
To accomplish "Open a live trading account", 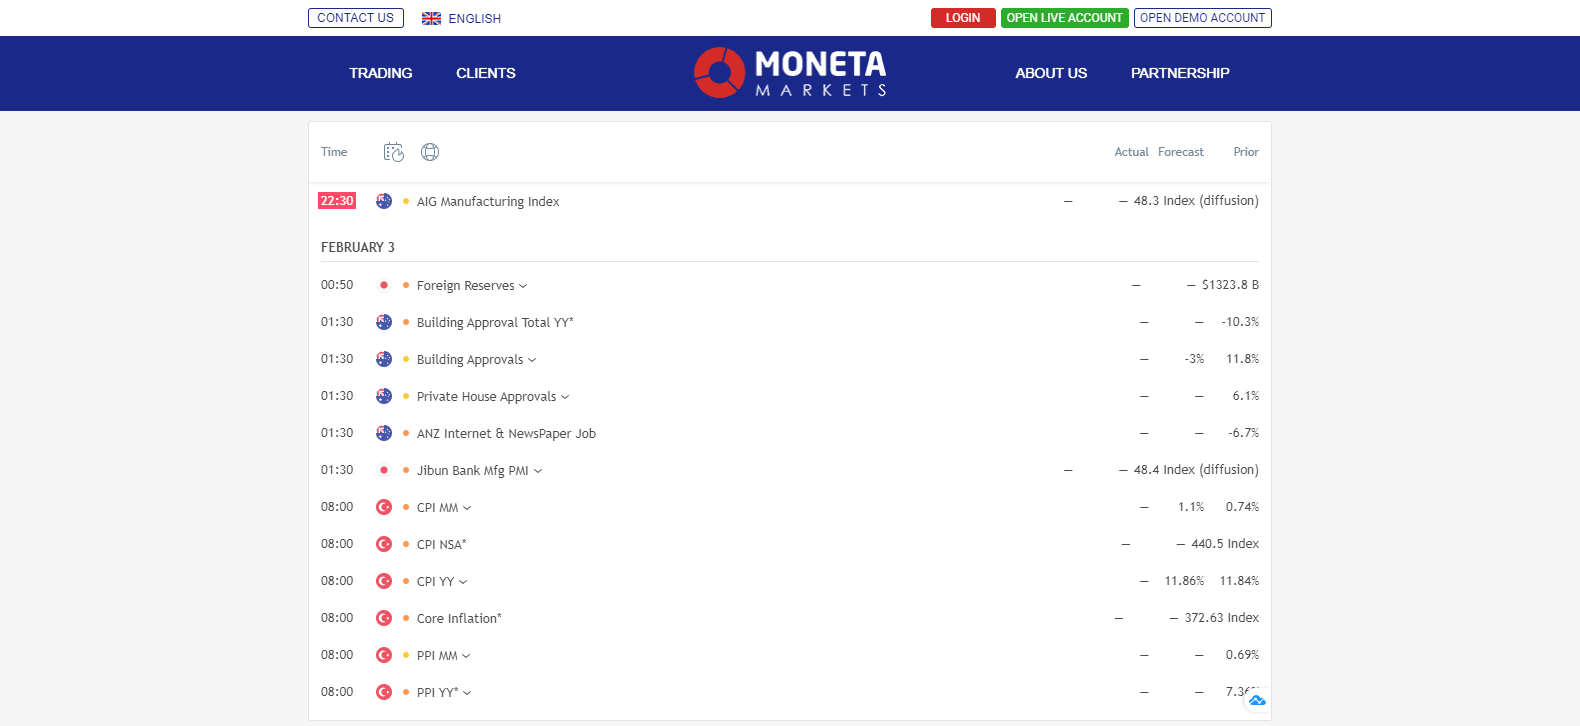I will click(x=1064, y=17).
